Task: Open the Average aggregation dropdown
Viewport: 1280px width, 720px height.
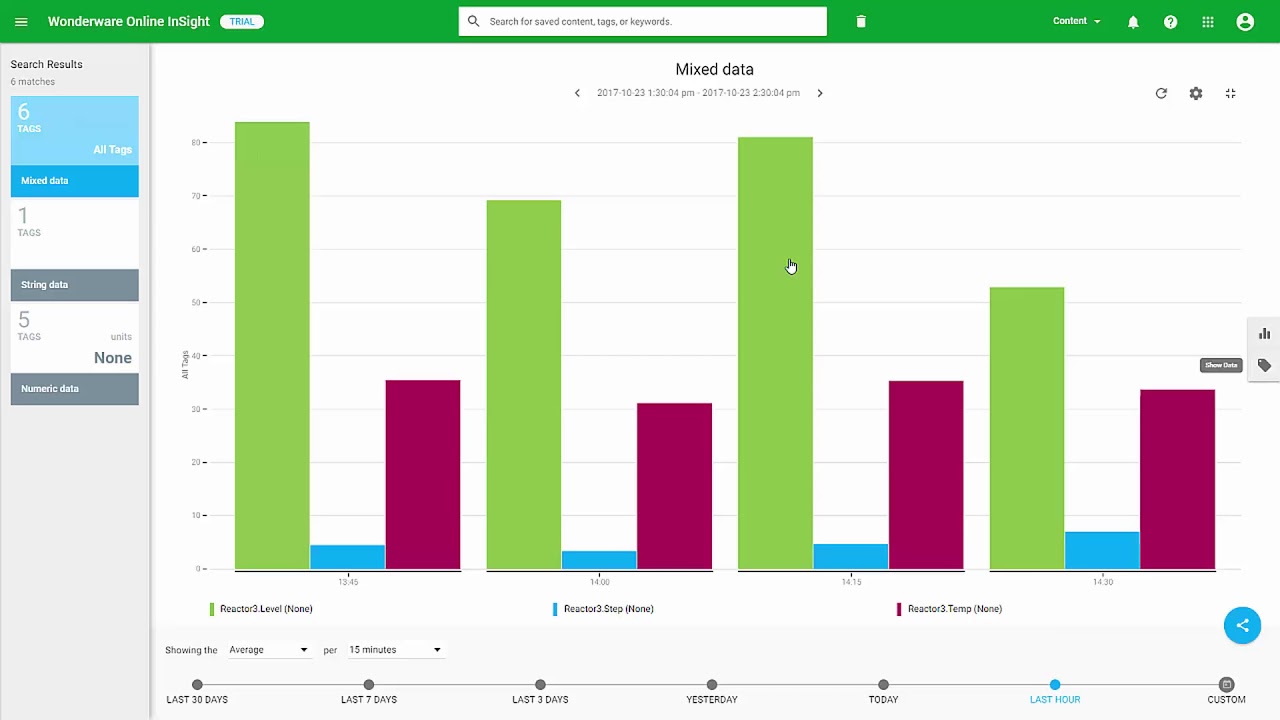Action: tap(268, 650)
